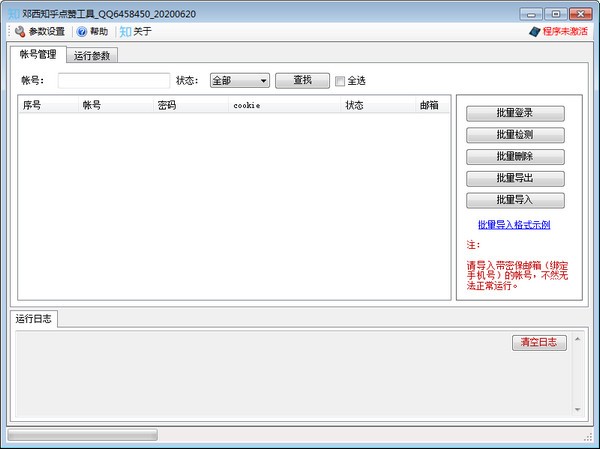
Task: Open the 批量导入格式示例 link
Action: pyautogui.click(x=514, y=225)
